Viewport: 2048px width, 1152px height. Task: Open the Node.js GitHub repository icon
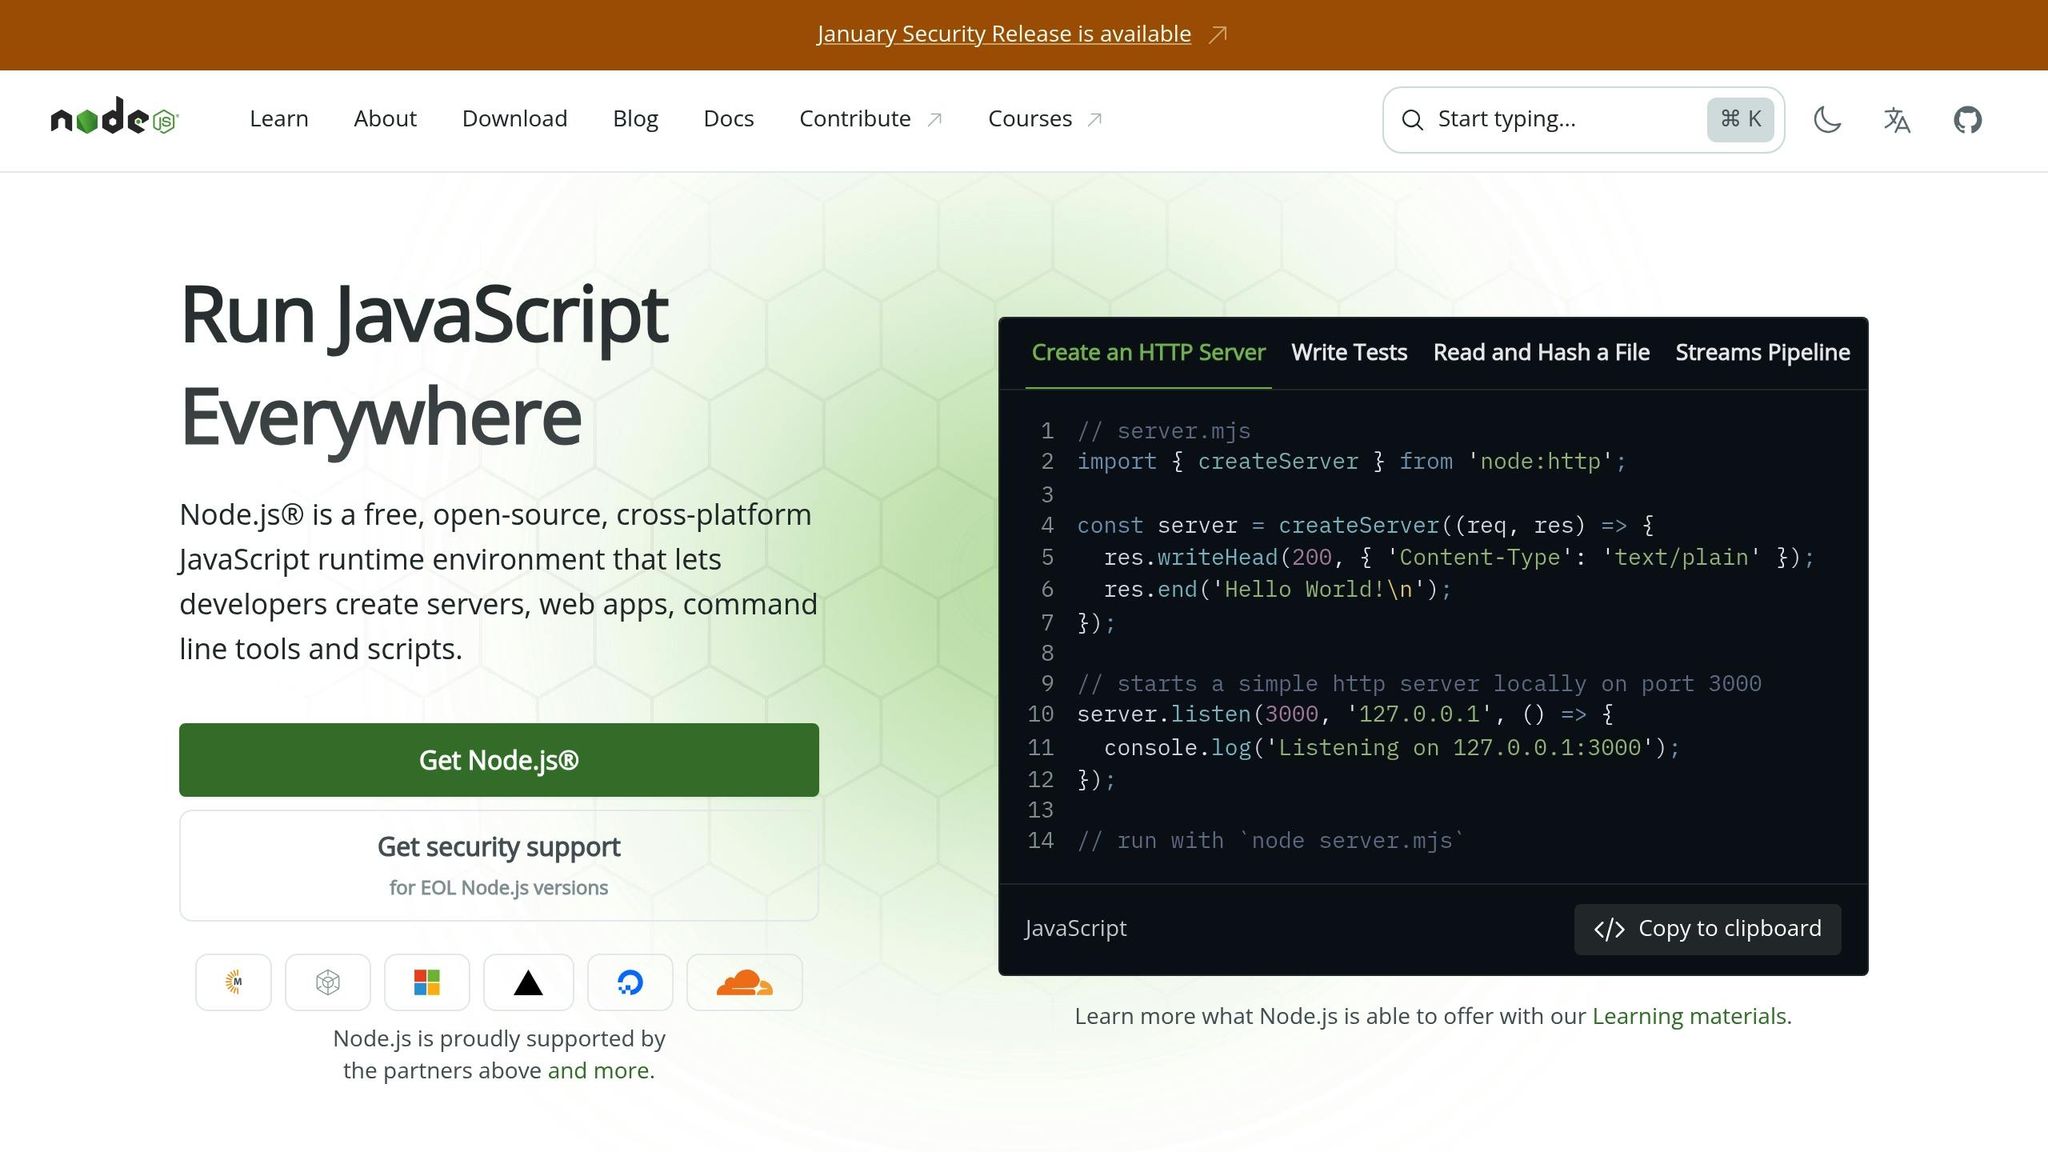pos(1966,119)
